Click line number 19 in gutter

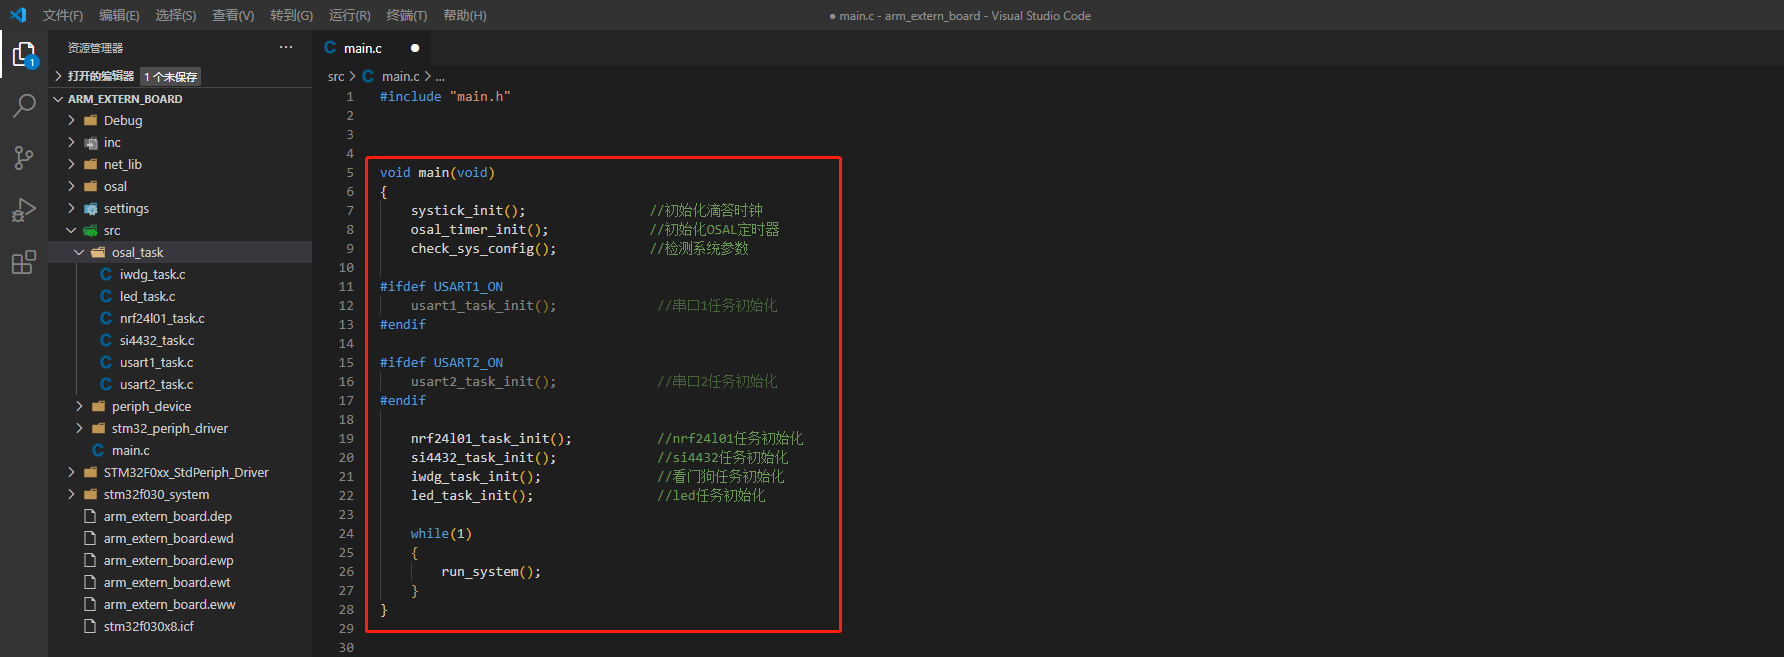click(346, 439)
